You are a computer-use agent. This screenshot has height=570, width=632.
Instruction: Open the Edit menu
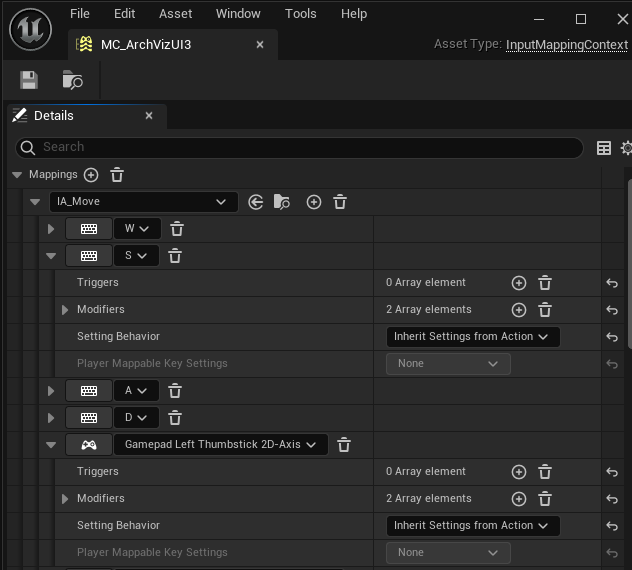click(x=124, y=14)
